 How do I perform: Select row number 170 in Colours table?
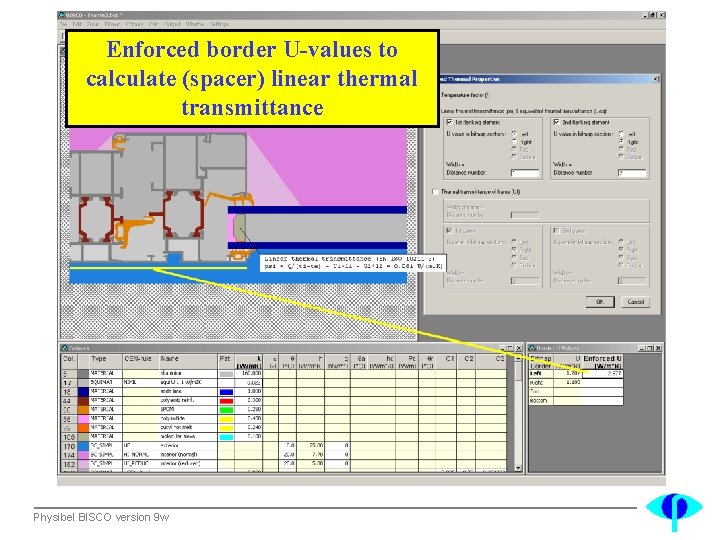[x=69, y=446]
